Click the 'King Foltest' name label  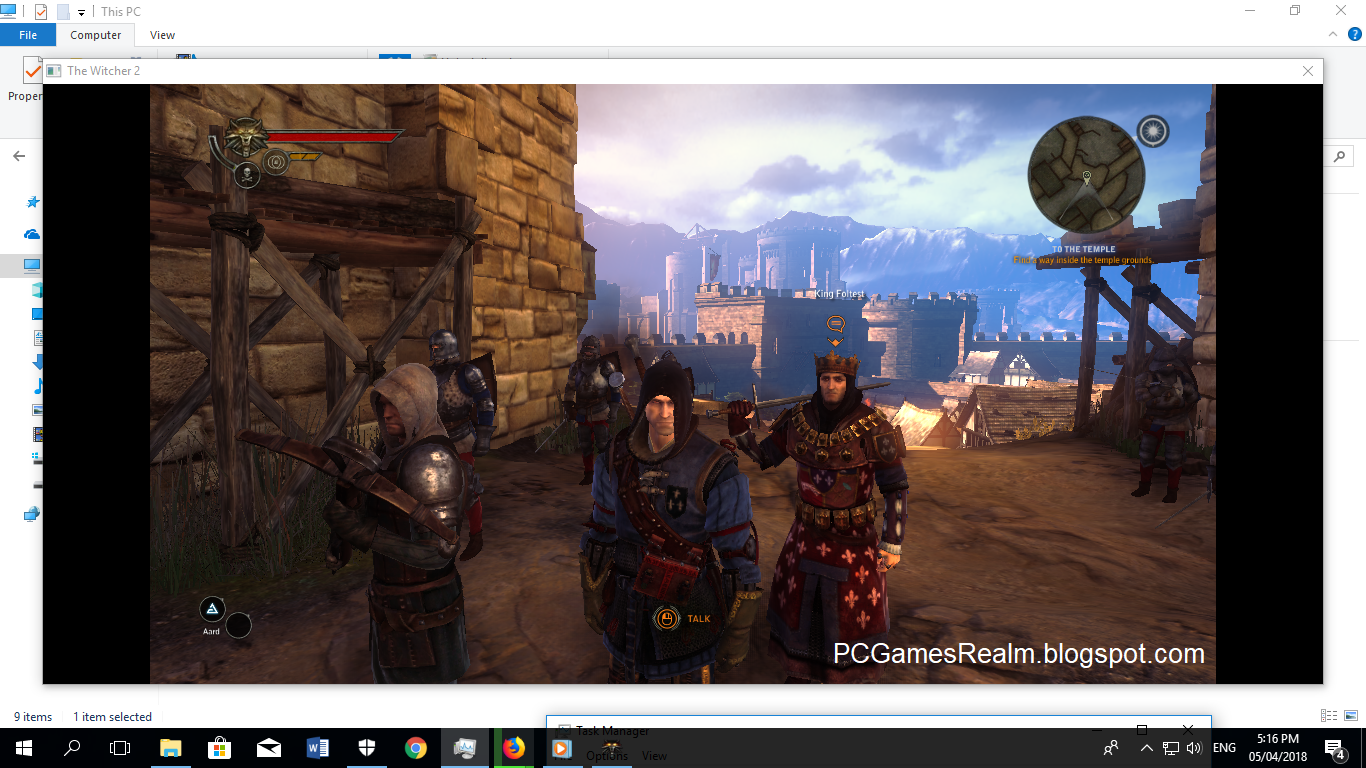(x=839, y=295)
